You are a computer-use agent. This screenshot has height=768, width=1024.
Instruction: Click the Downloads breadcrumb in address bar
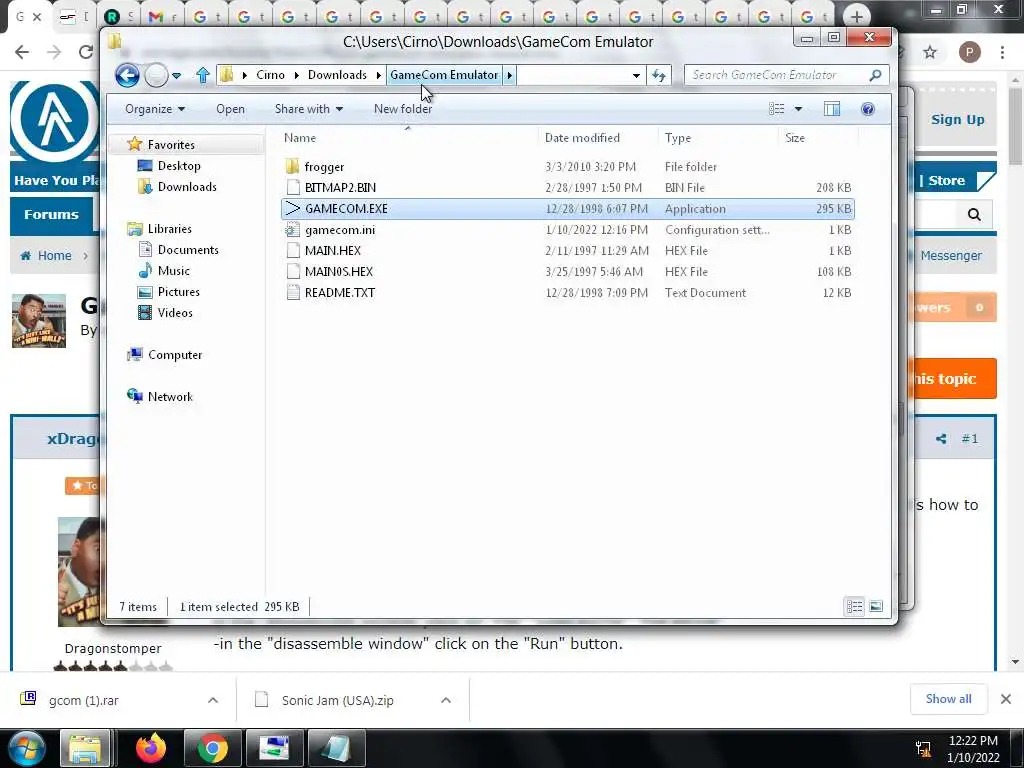pos(337,75)
